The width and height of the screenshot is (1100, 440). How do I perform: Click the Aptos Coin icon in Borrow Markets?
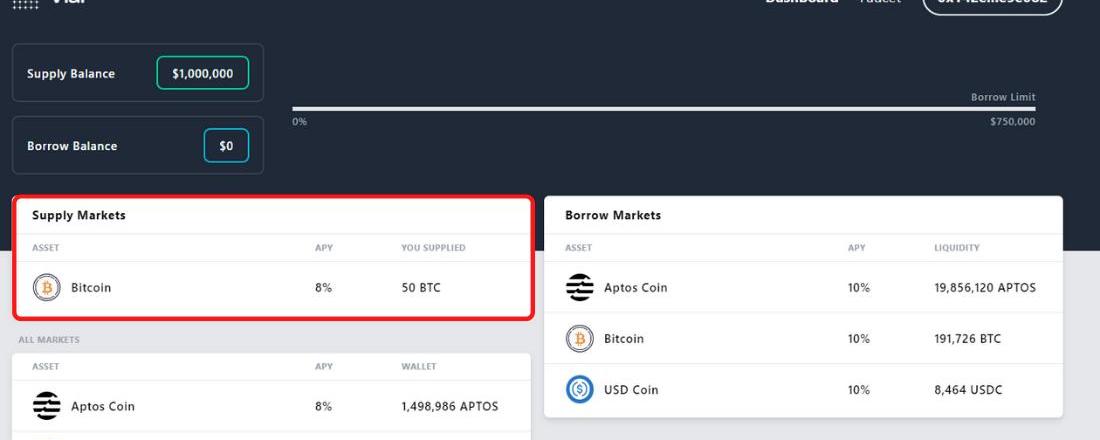click(x=579, y=288)
